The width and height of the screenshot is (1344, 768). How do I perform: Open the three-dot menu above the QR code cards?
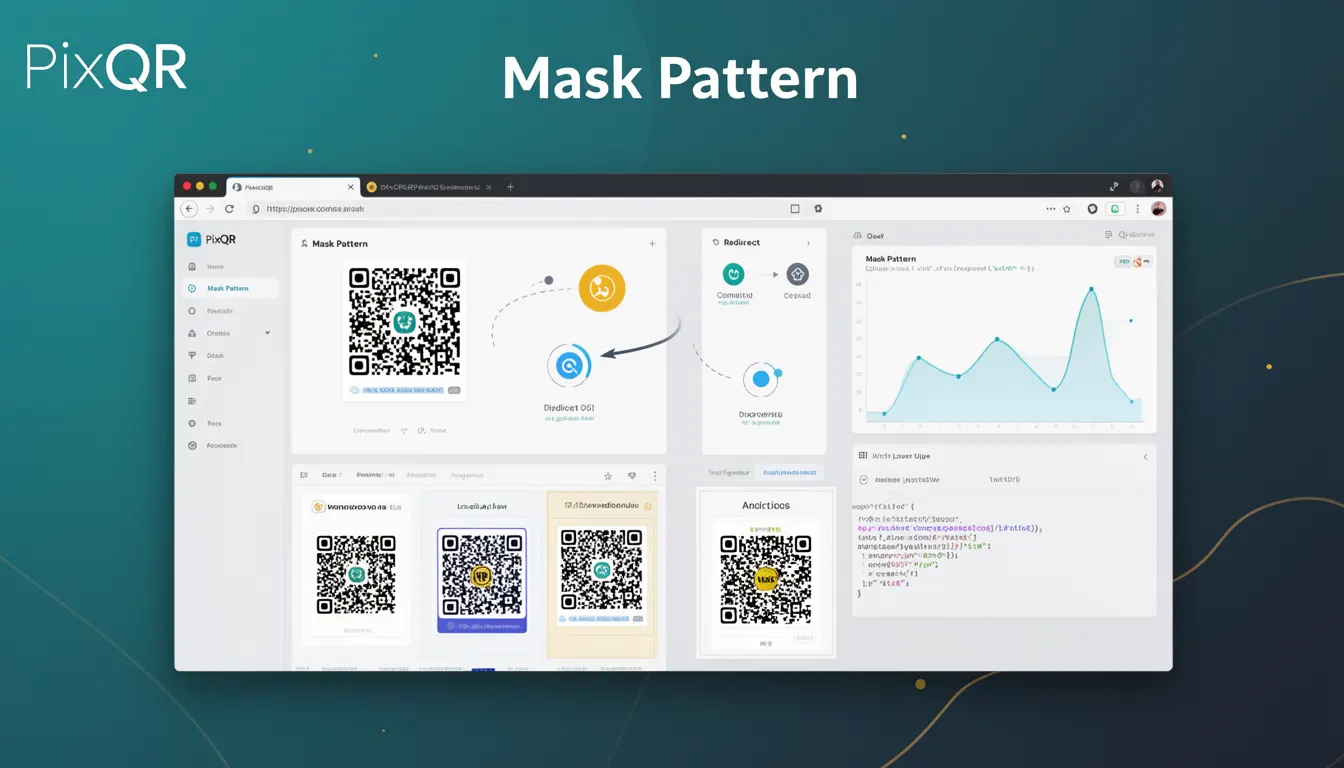[x=655, y=476]
